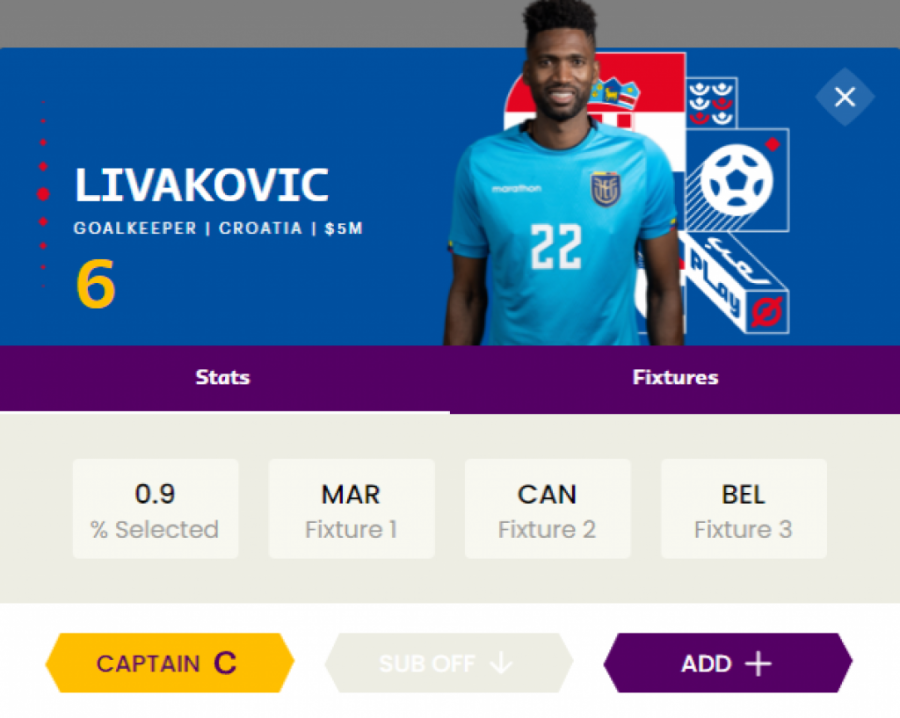
Task: Select the BEL Fixture 3 card
Action: pos(743,509)
